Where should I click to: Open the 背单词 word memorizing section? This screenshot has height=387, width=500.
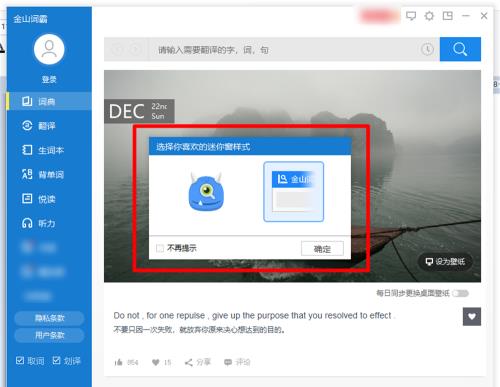(43, 174)
